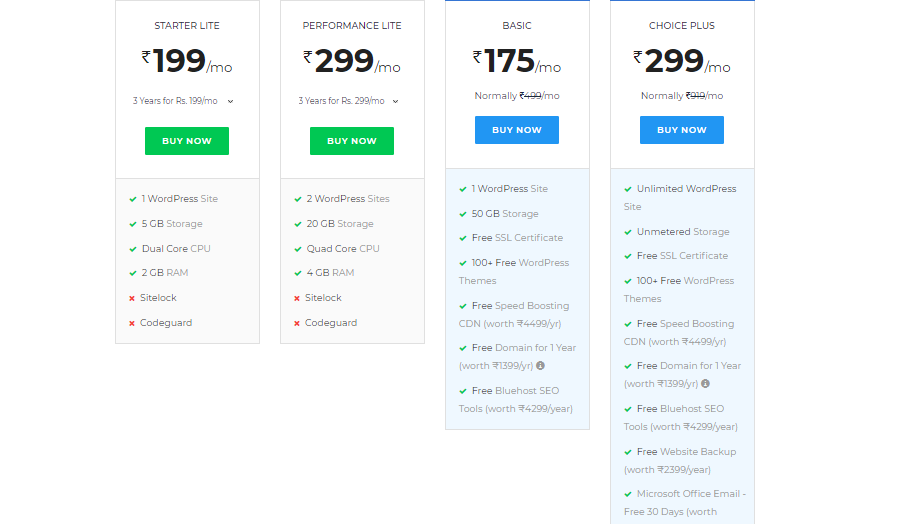Image resolution: width=900 pixels, height=524 pixels.
Task: Click check icon beside '2 GB RAM'
Action: pos(133,273)
